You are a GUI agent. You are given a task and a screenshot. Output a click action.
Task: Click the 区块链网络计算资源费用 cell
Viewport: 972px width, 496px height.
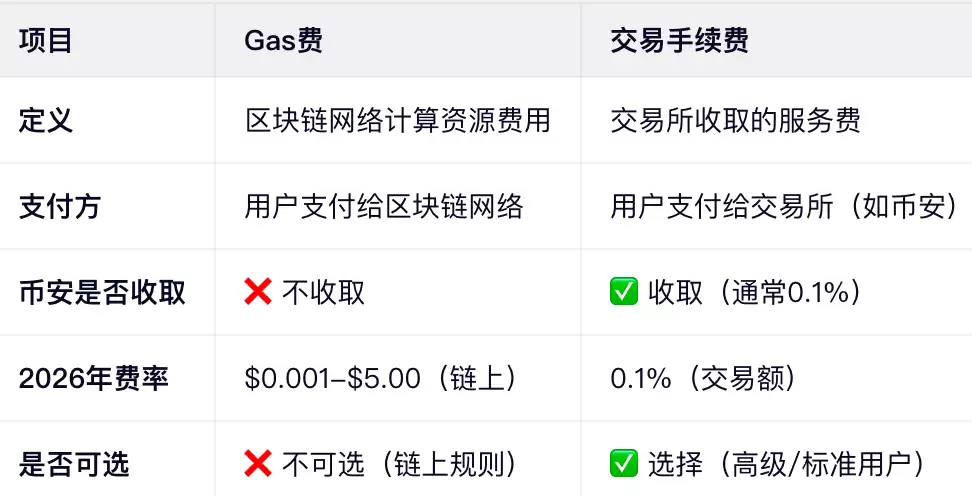point(398,121)
